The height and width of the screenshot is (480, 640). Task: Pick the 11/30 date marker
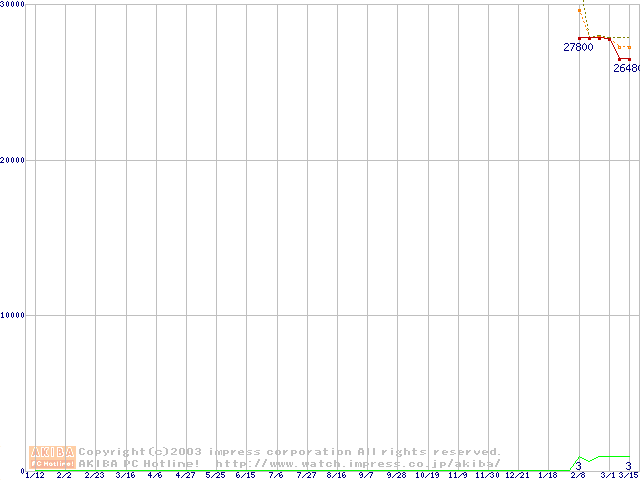click(487, 476)
